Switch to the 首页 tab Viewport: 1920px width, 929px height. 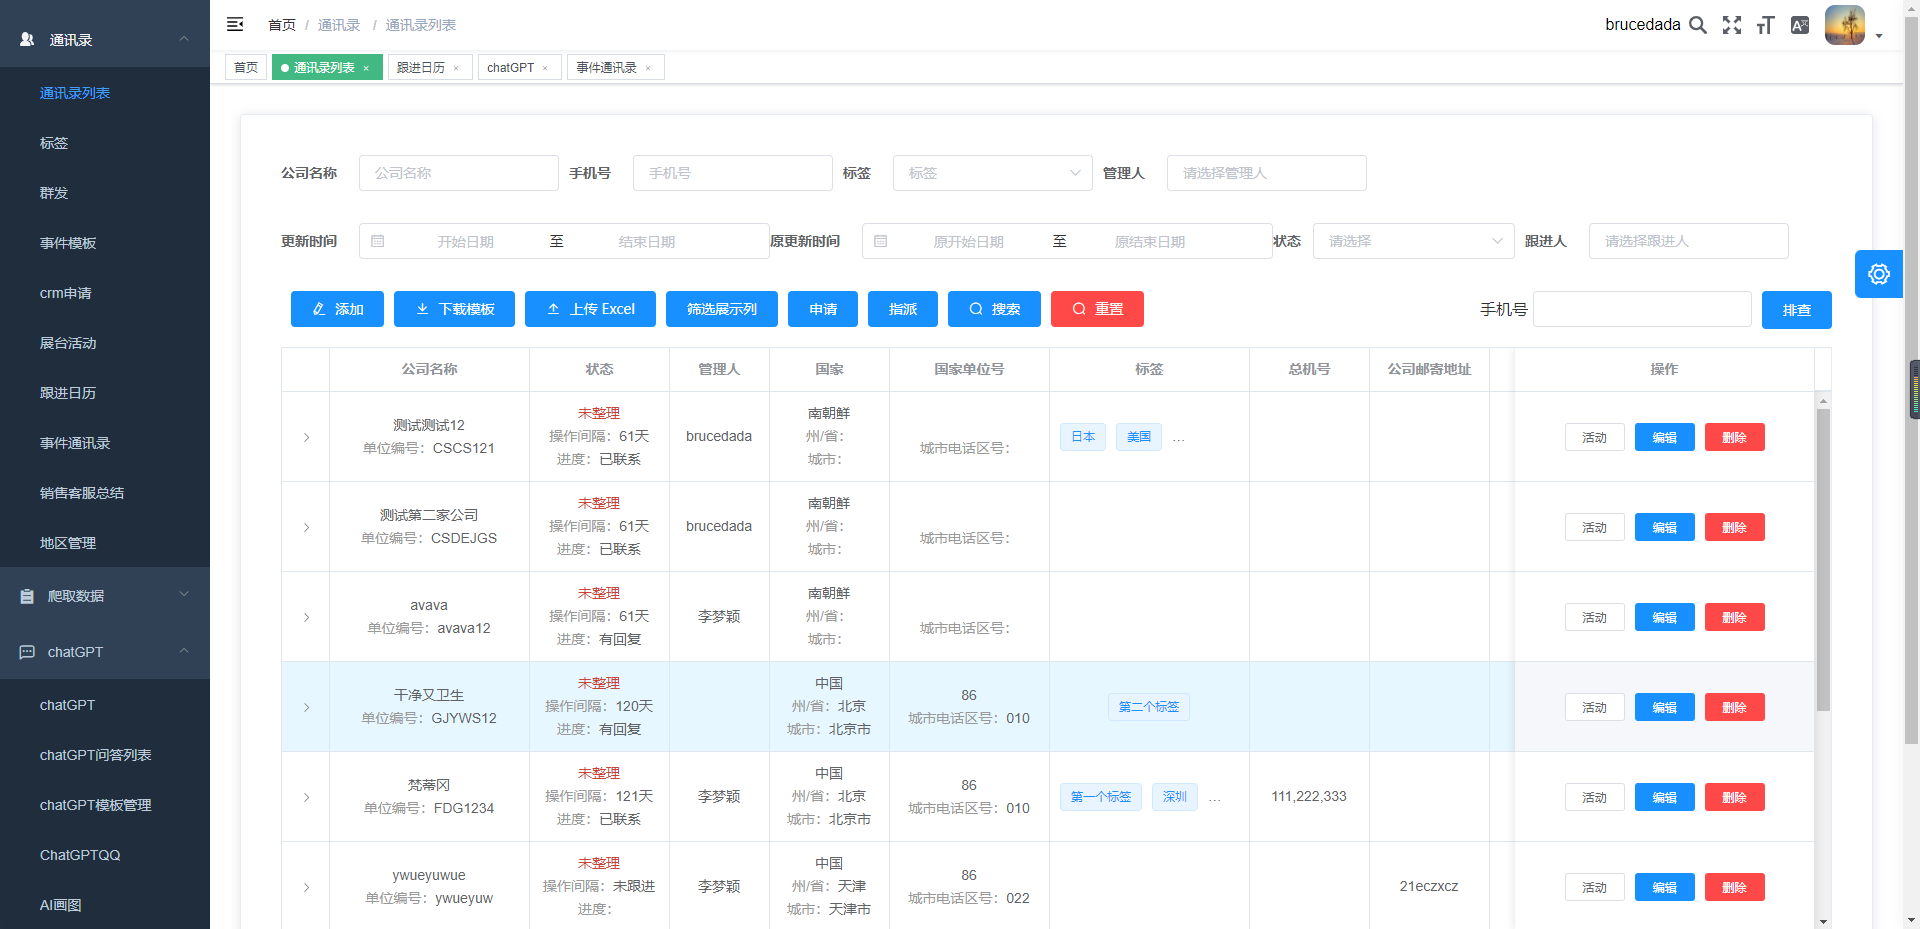(246, 67)
